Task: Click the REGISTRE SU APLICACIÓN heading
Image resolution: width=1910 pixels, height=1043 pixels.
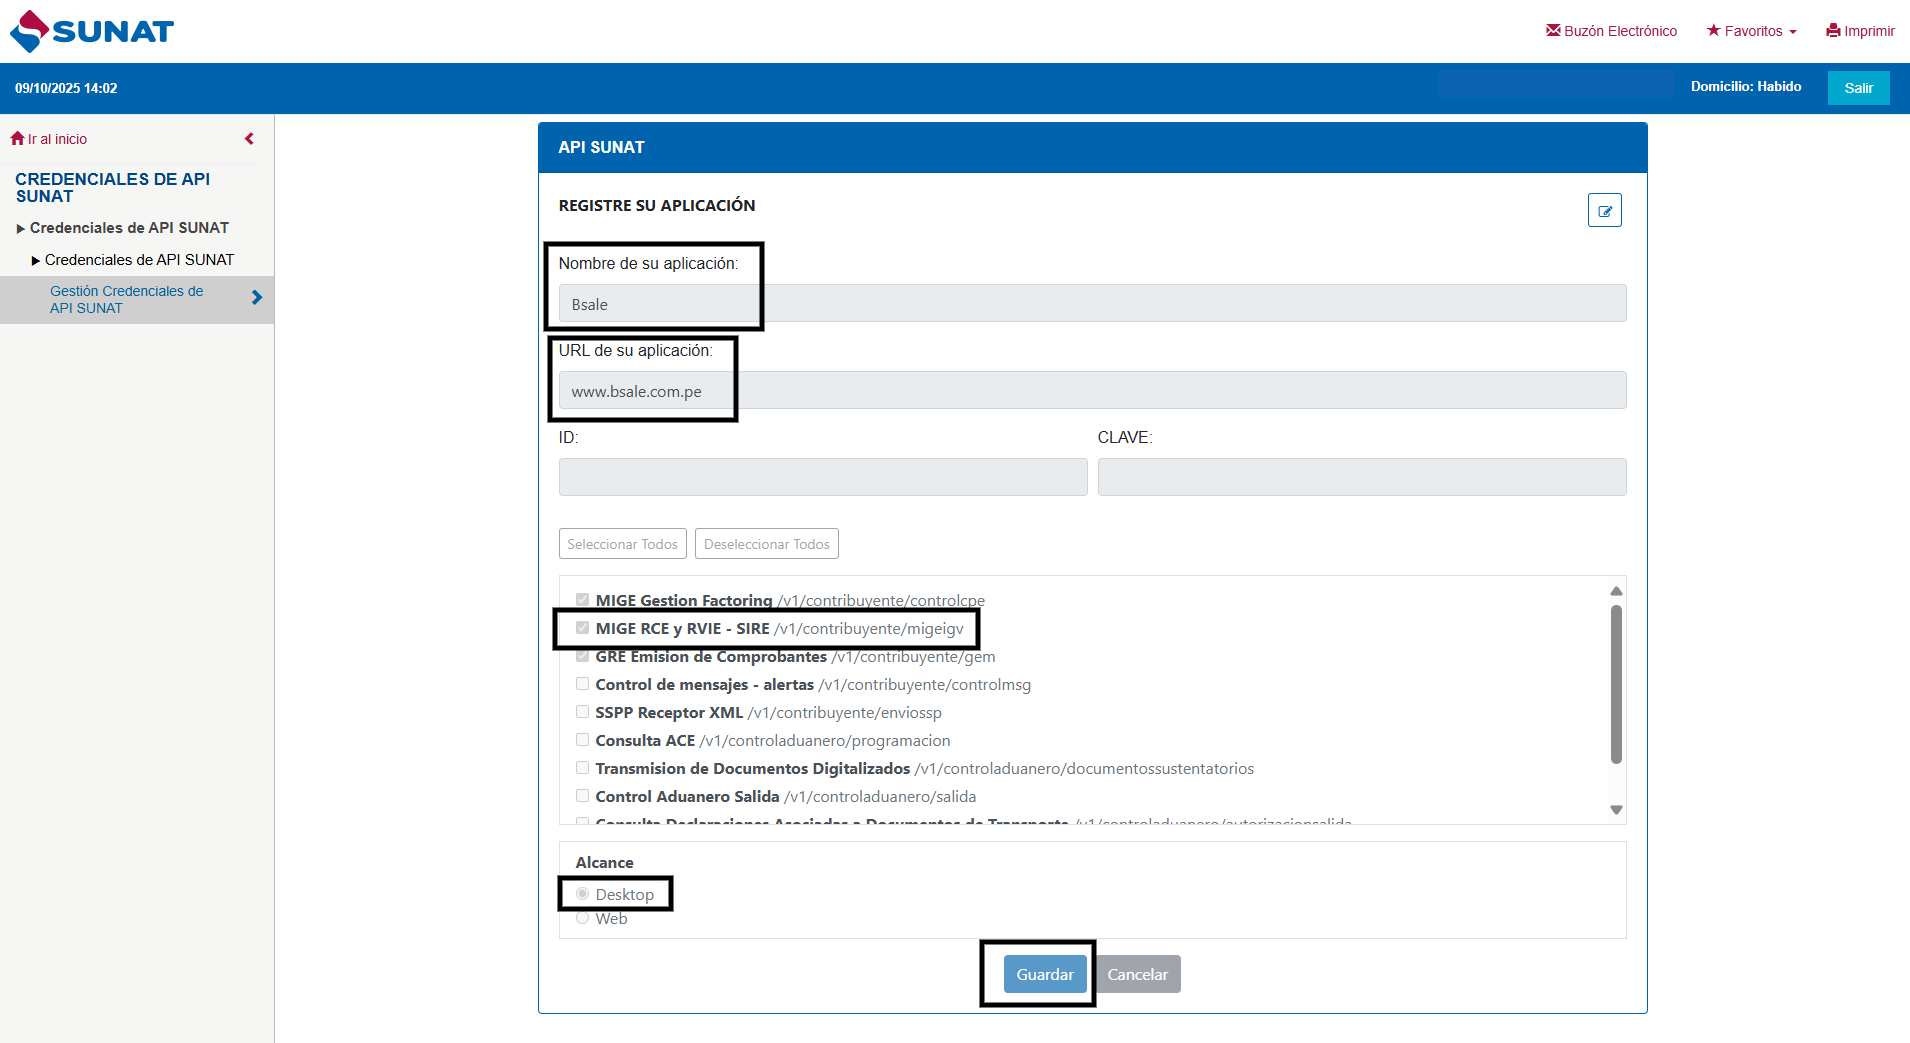Action: [x=656, y=205]
